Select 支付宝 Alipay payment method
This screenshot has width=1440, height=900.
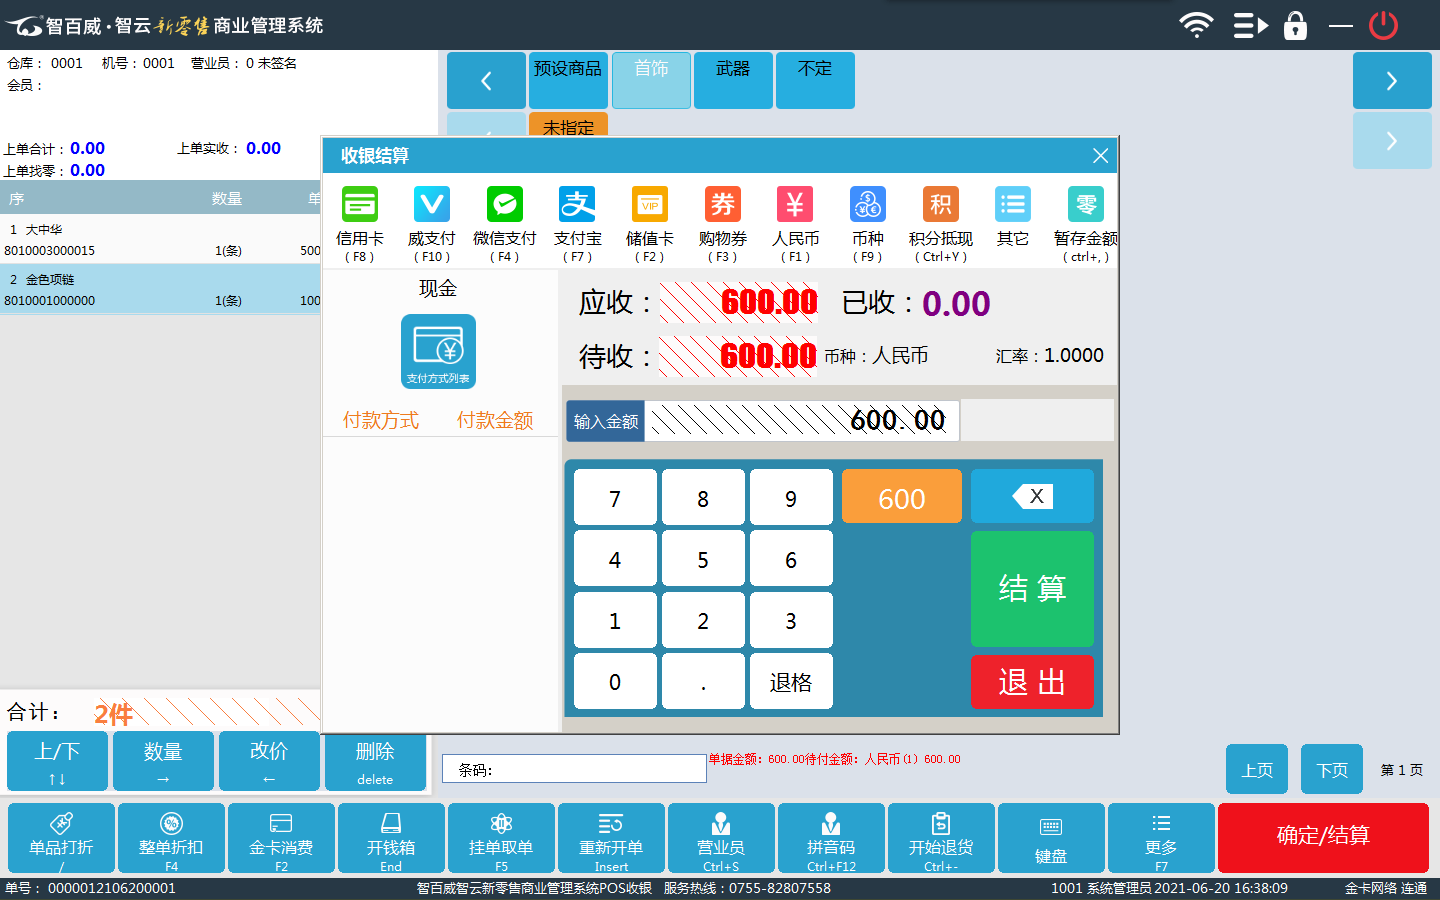[x=577, y=206]
